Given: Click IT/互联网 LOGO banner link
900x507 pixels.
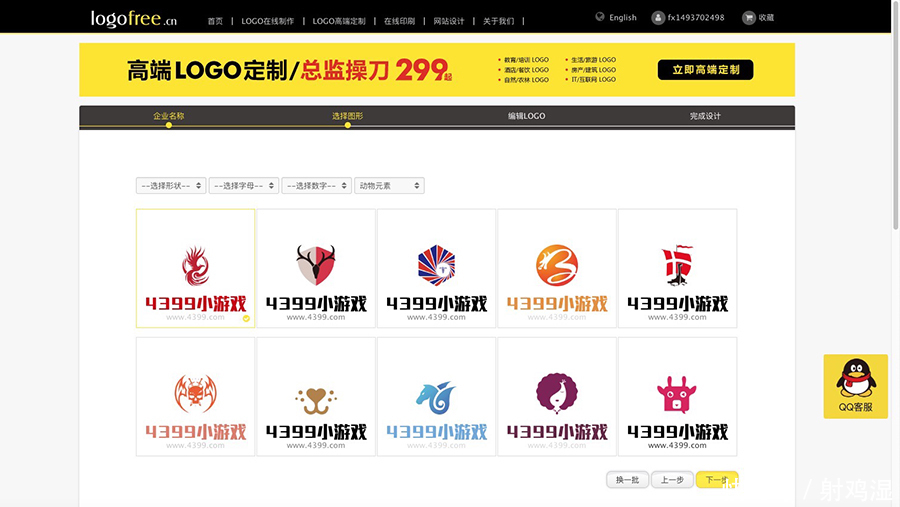Looking at the screenshot, I should point(593,80).
